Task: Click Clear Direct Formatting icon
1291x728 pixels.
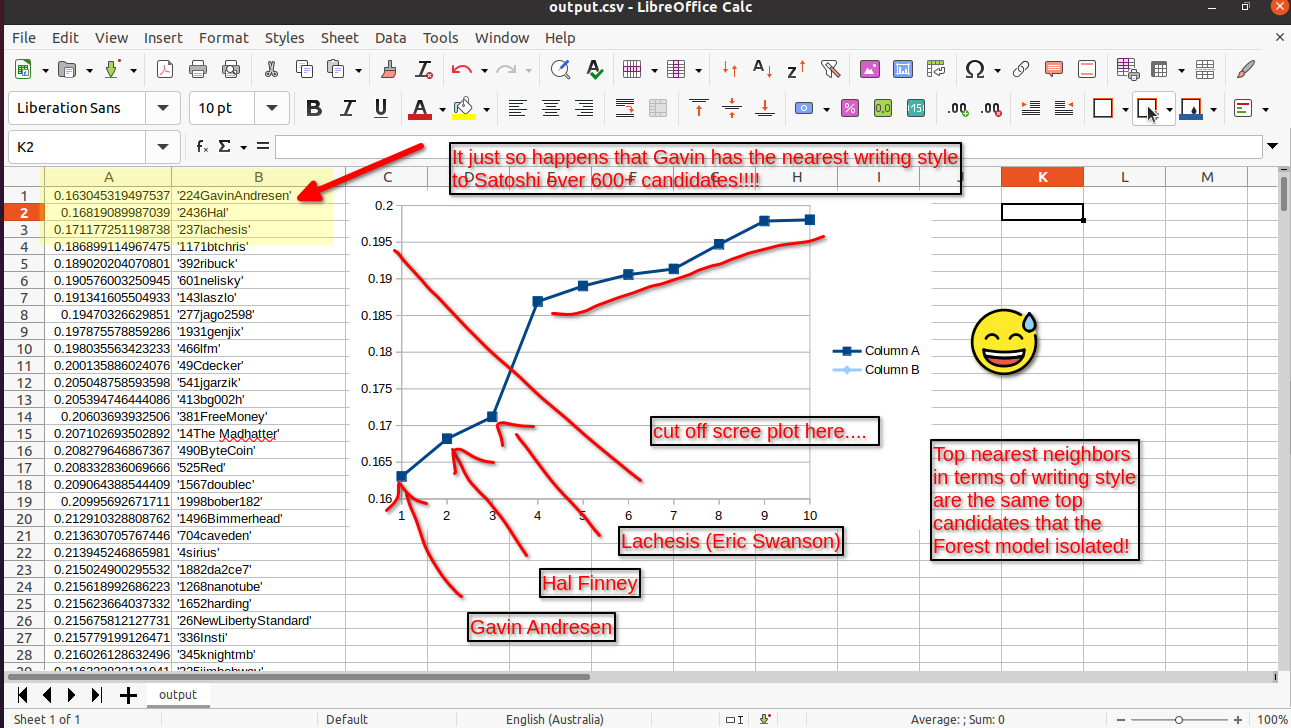Action: (x=423, y=69)
